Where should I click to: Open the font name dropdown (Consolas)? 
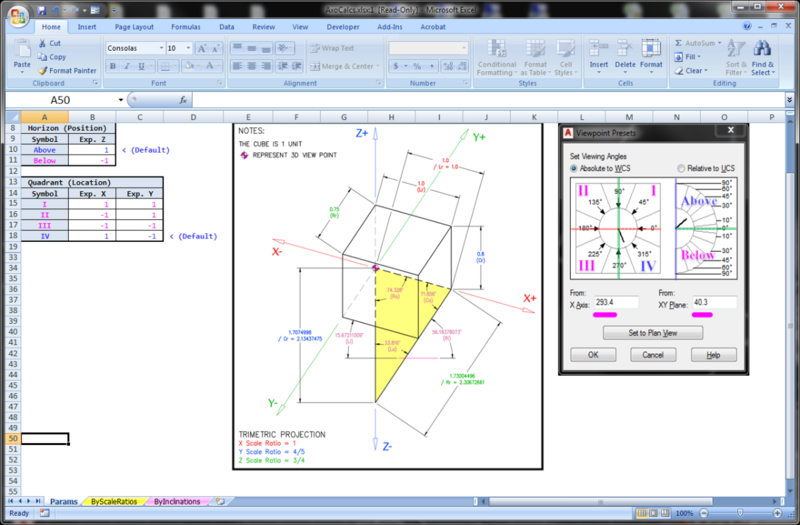point(159,48)
